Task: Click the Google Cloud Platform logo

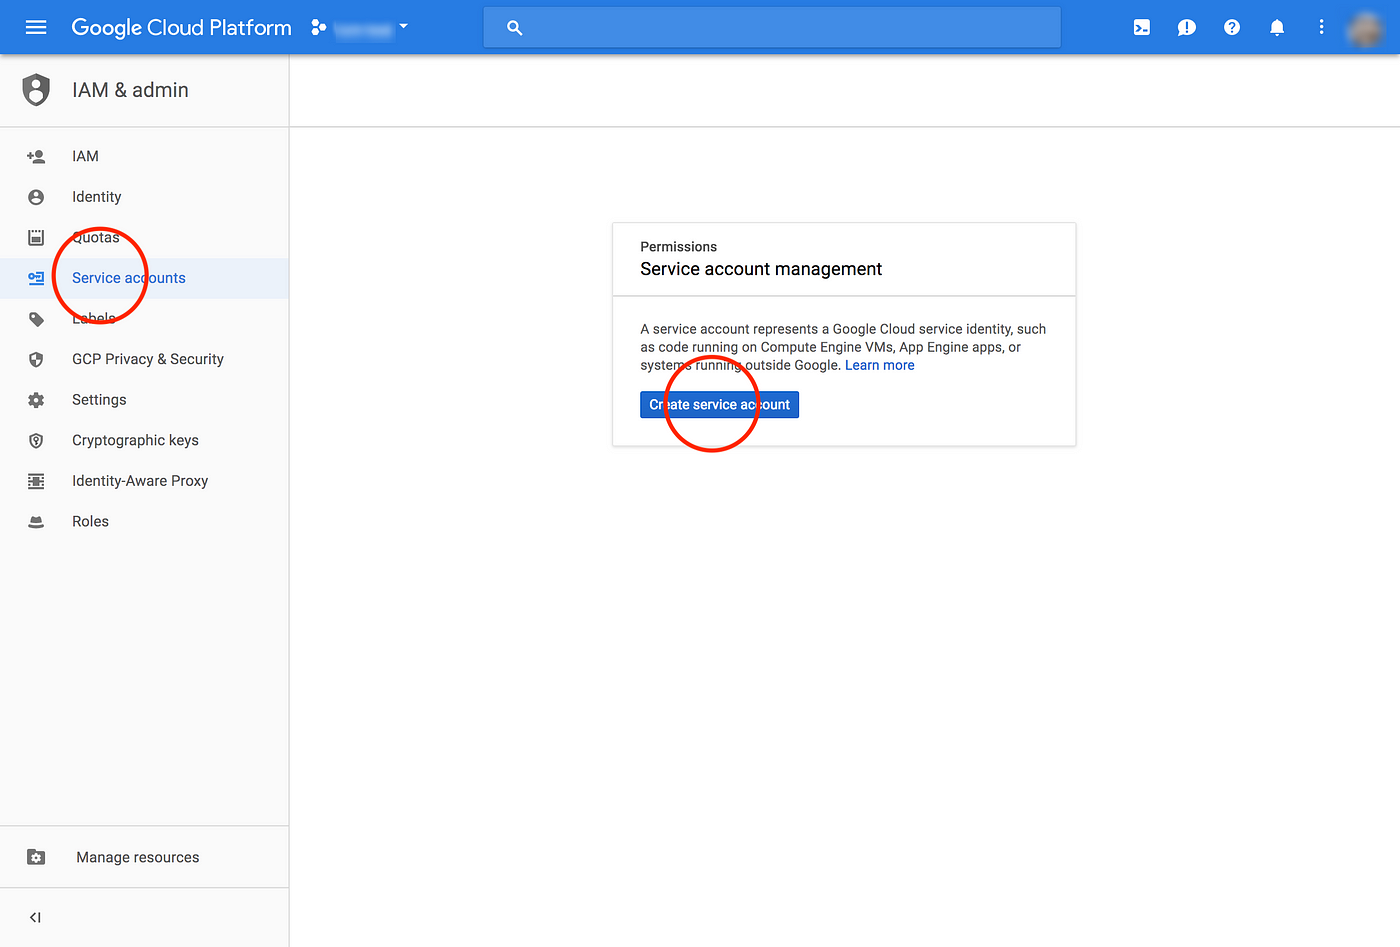Action: (x=181, y=27)
